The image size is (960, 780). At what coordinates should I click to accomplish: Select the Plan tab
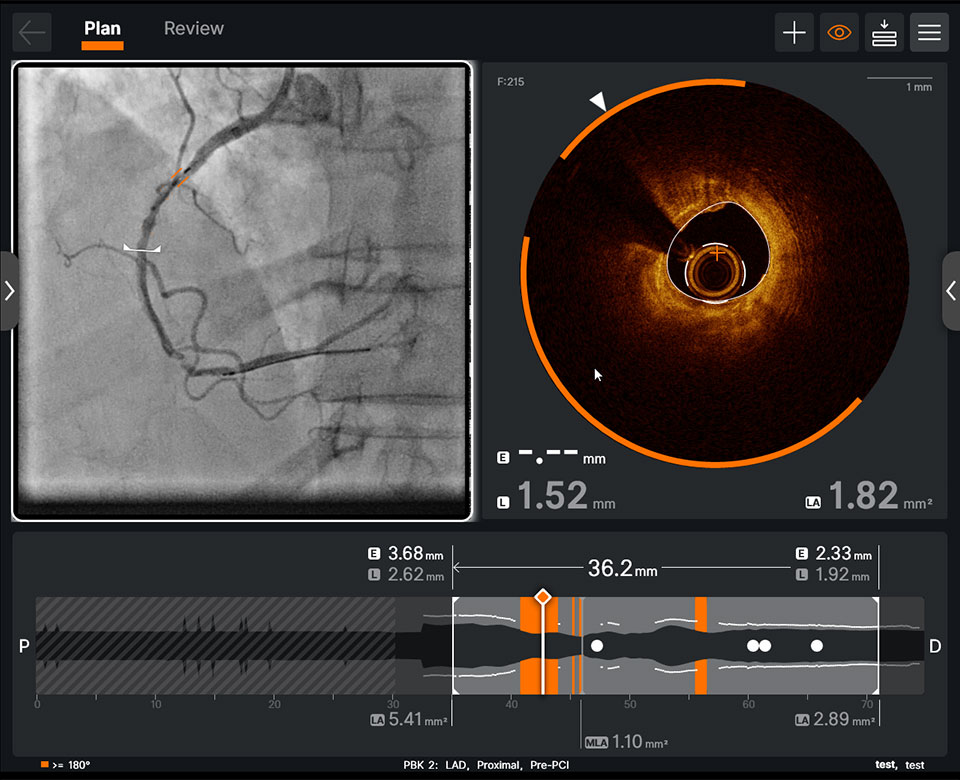101,29
